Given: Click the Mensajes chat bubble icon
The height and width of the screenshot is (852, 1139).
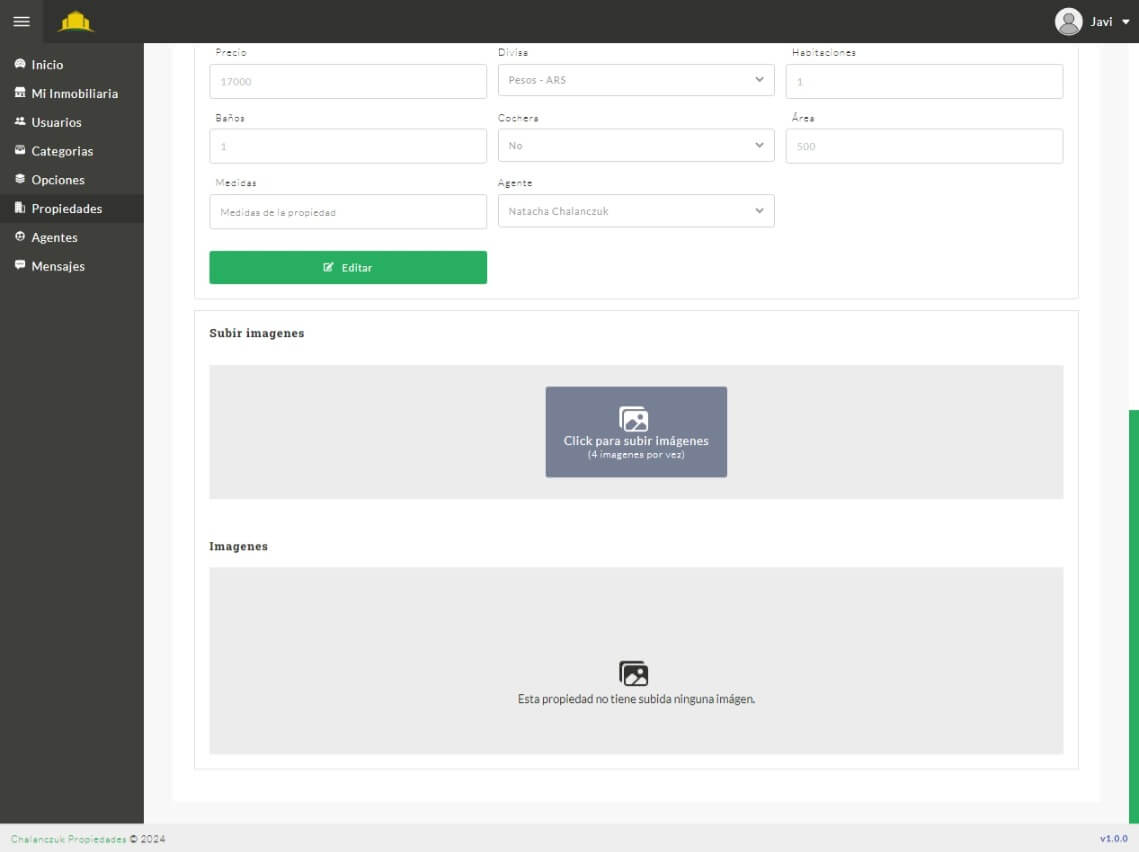Looking at the screenshot, I should 20,266.
